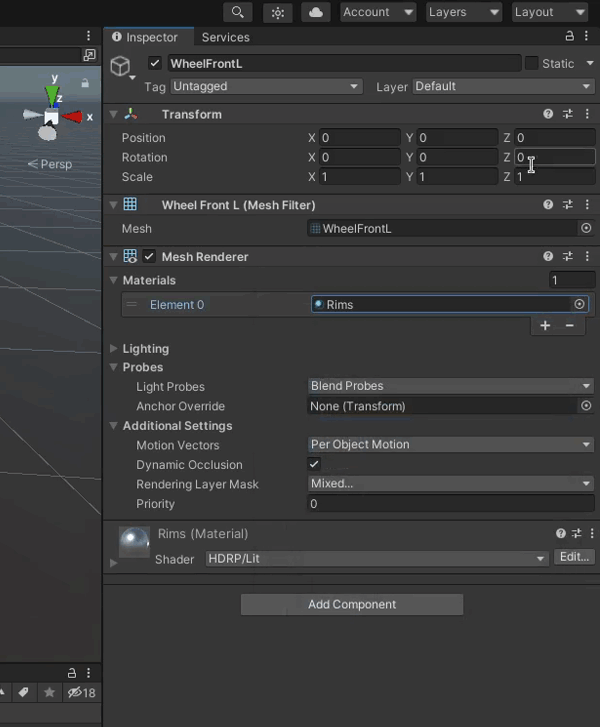This screenshot has width=600, height=727.
Task: Toggle the Inspector lock icon
Action: (x=569, y=36)
